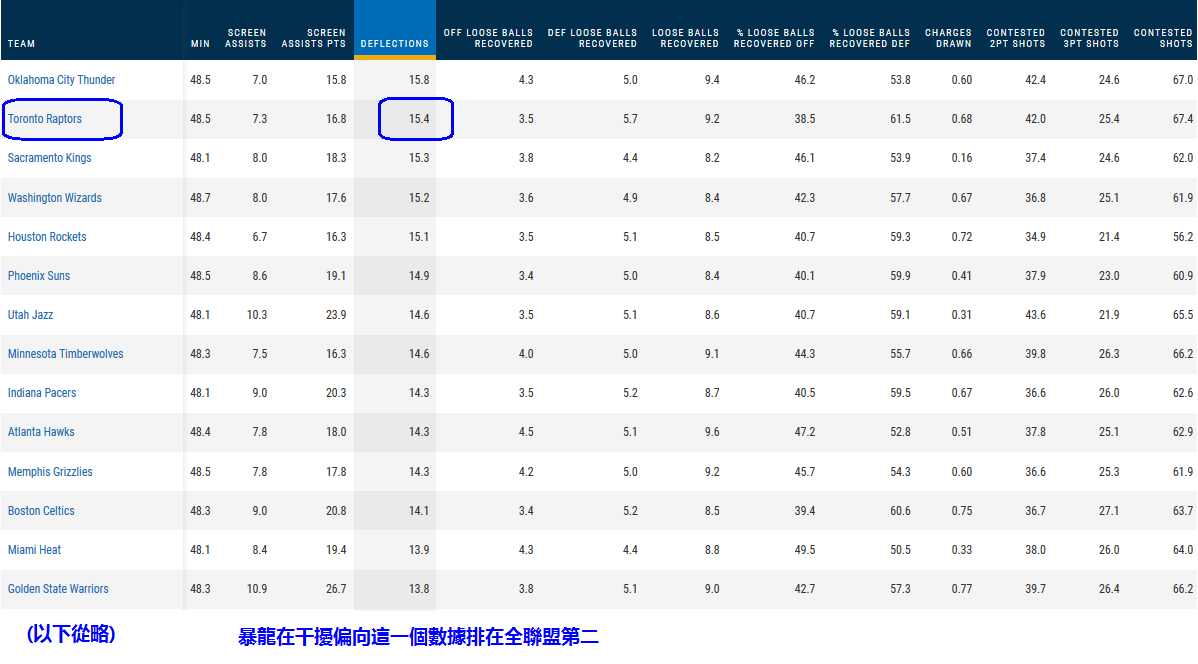Image resolution: width=1198 pixels, height=664 pixels.
Task: Select Golden State Warriors screen assists 10.9
Action: click(257, 588)
